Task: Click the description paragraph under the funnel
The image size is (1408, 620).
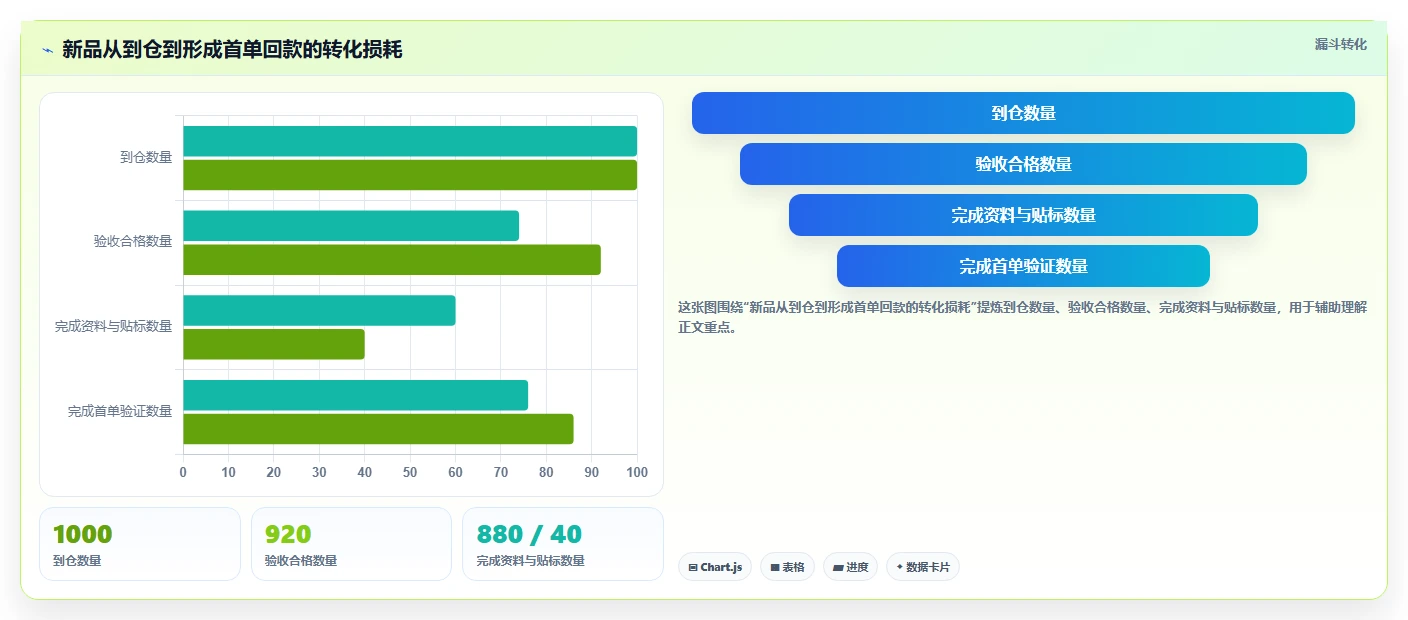Action: (x=1022, y=317)
